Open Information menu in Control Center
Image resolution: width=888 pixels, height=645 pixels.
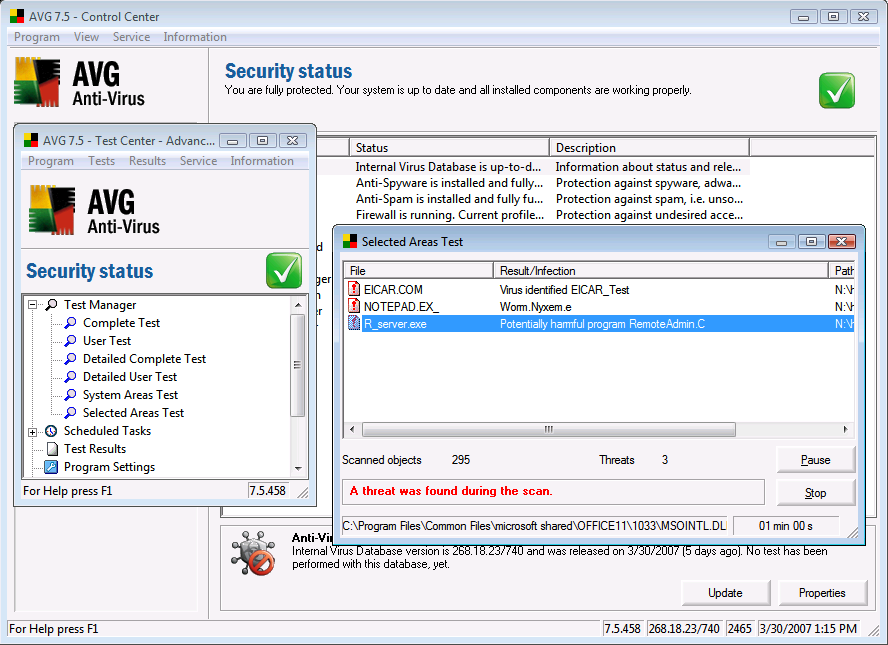pos(195,37)
